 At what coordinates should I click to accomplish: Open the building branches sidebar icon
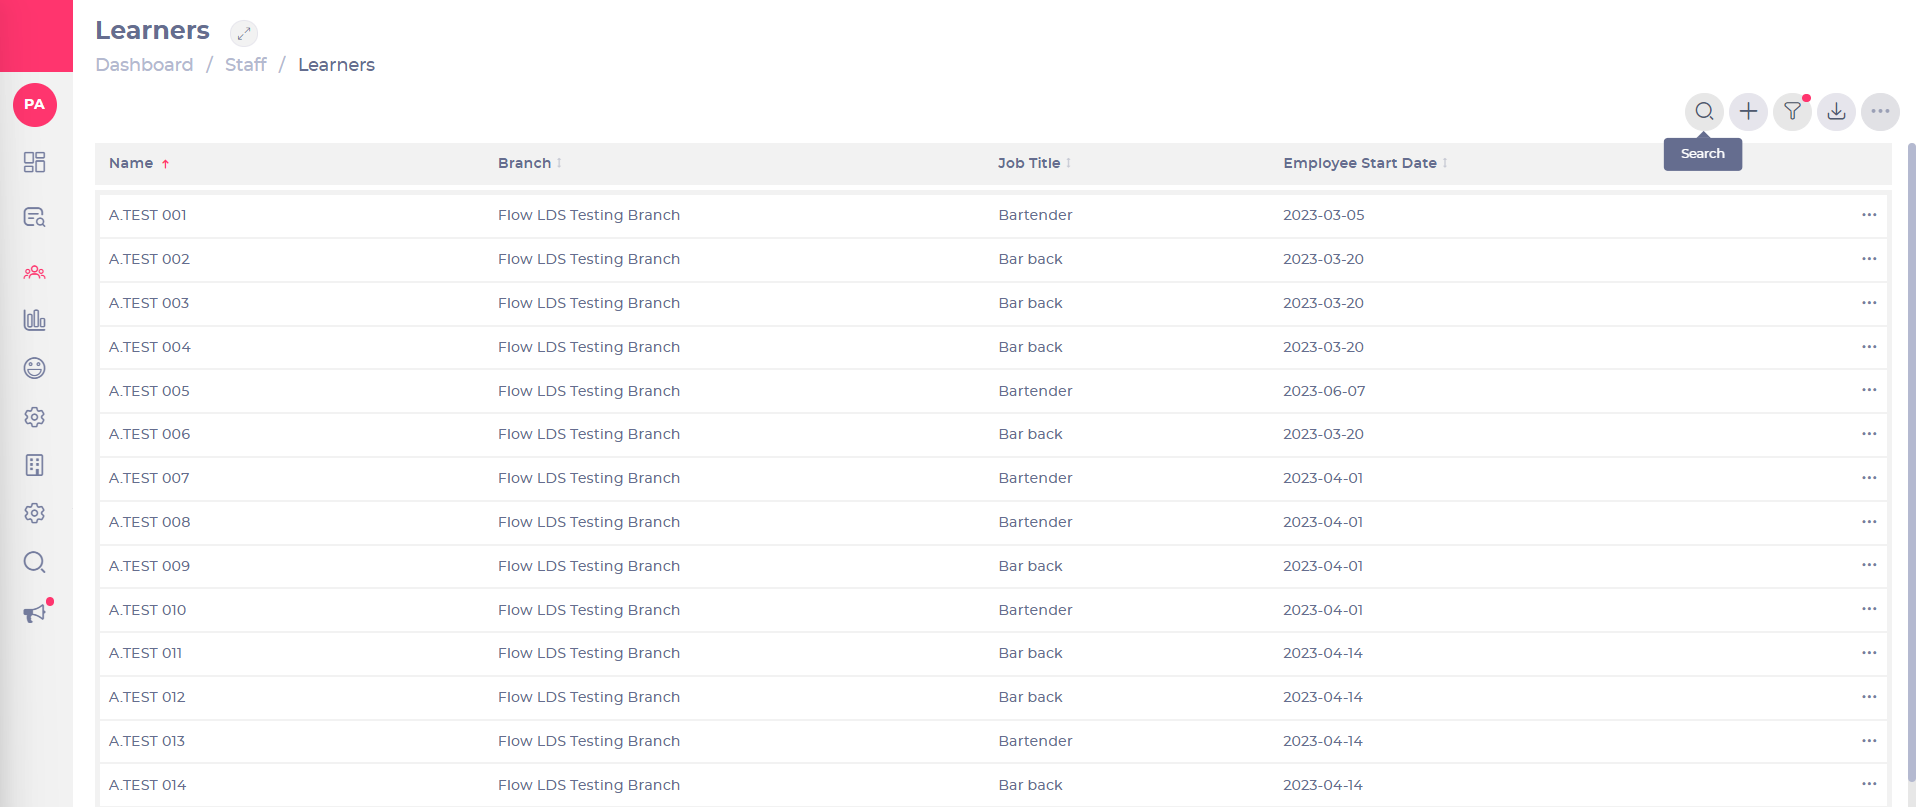35,465
